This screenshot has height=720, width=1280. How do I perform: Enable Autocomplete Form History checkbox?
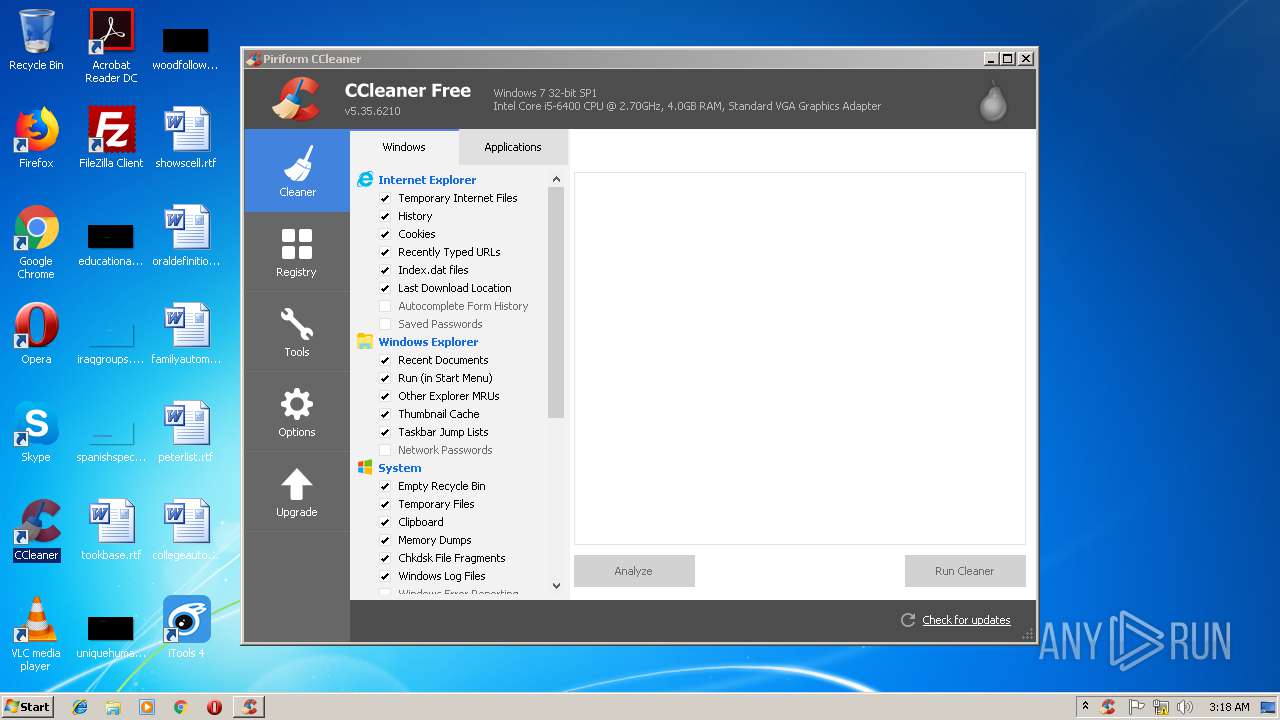pyautogui.click(x=385, y=306)
